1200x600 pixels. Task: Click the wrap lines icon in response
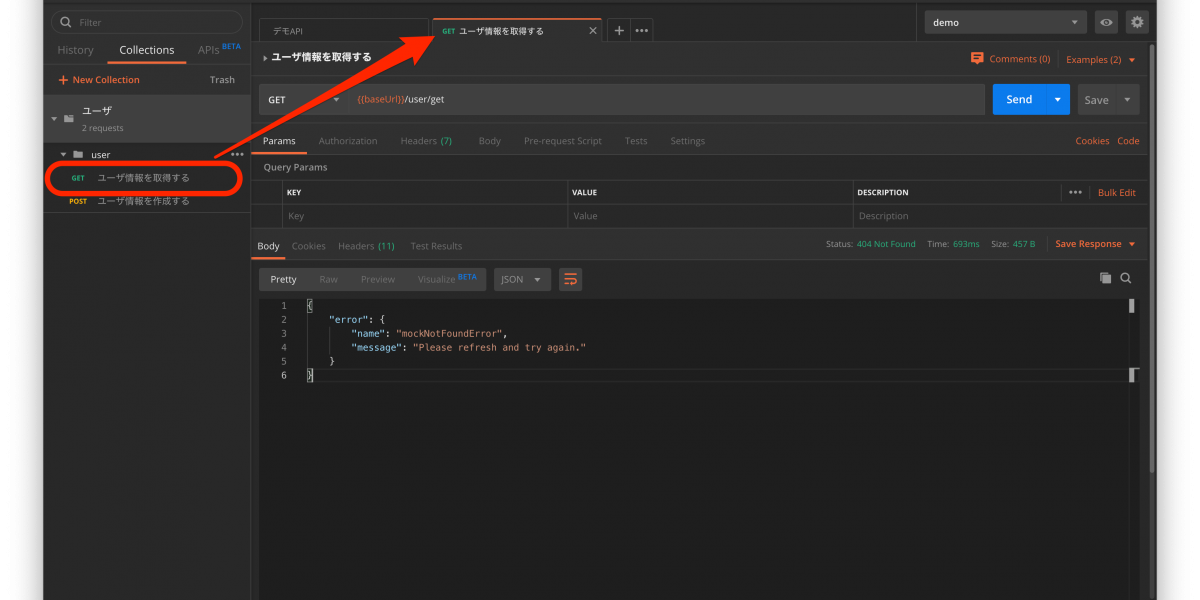pos(570,280)
